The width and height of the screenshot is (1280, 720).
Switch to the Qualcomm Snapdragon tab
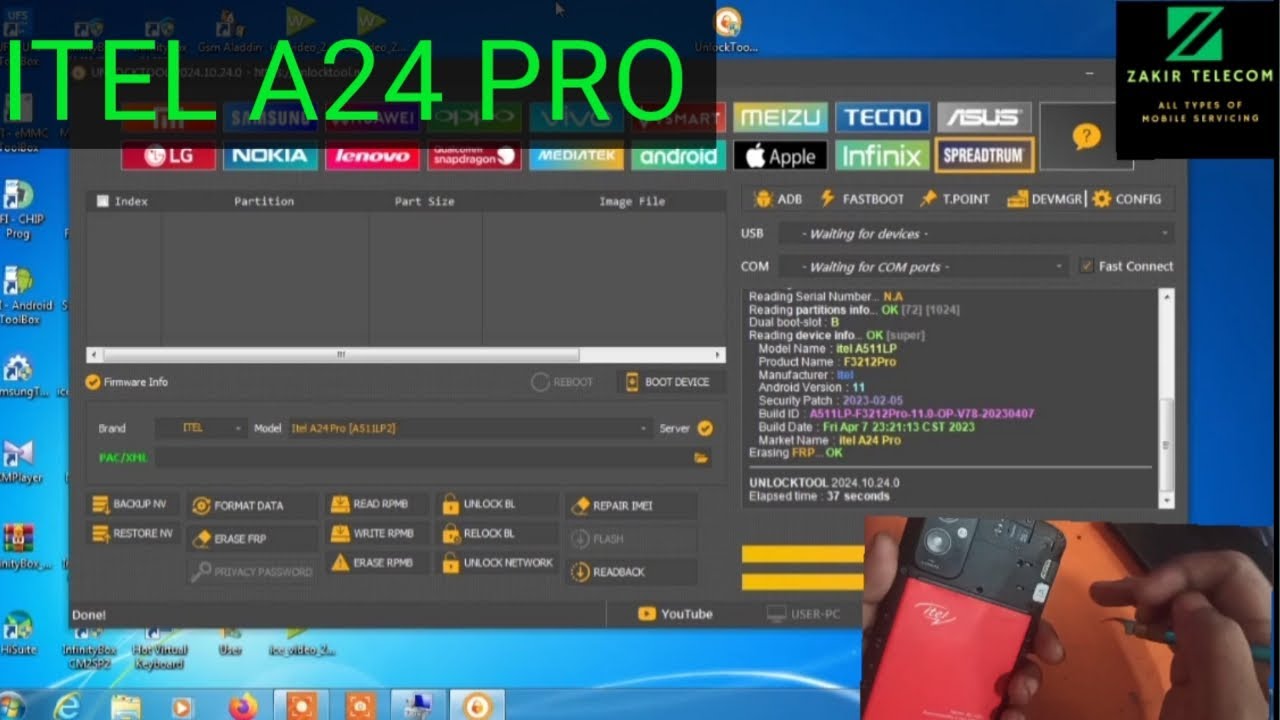[474, 155]
